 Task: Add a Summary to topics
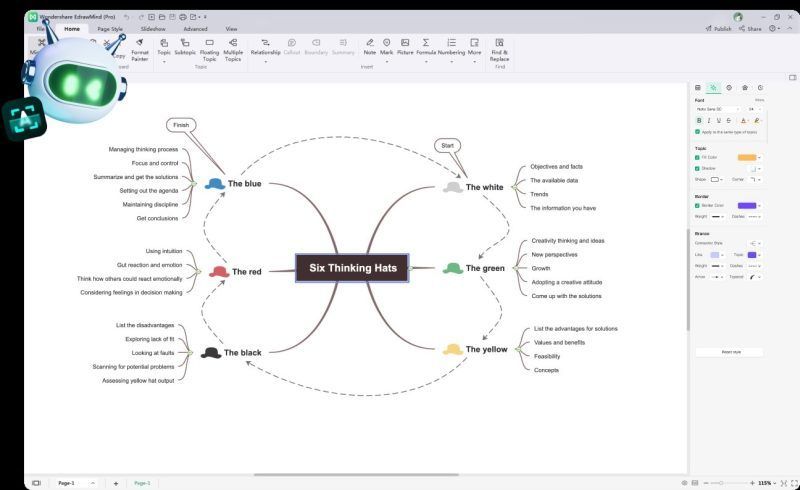pos(343,47)
